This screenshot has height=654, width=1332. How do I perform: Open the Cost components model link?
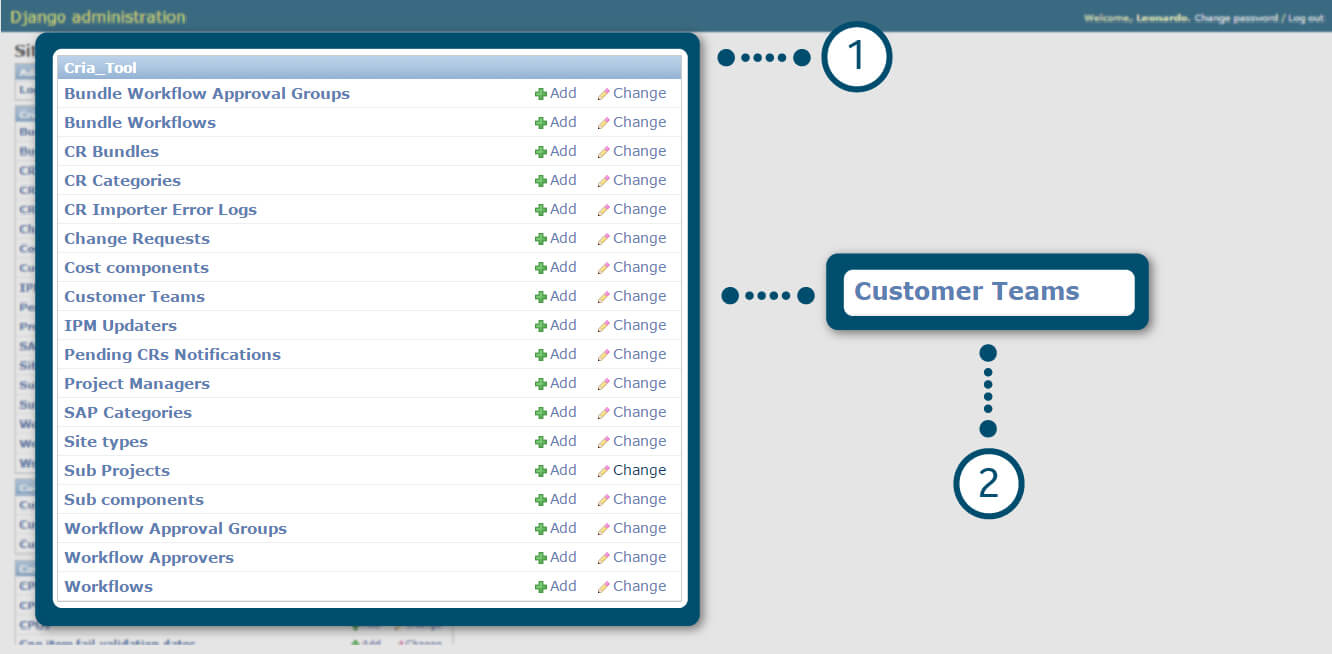click(136, 268)
